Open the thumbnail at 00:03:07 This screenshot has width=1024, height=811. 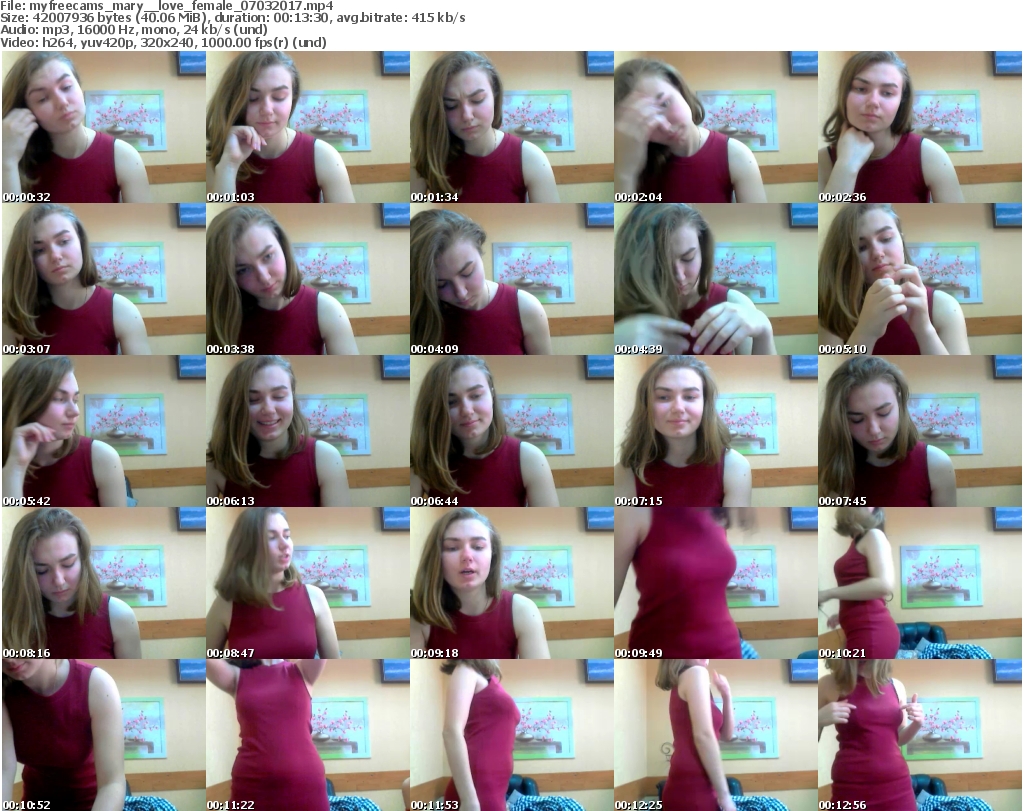pyautogui.click(x=104, y=279)
